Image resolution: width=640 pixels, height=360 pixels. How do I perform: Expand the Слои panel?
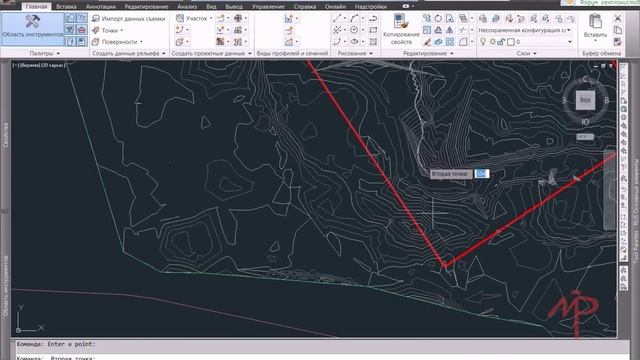tap(527, 53)
